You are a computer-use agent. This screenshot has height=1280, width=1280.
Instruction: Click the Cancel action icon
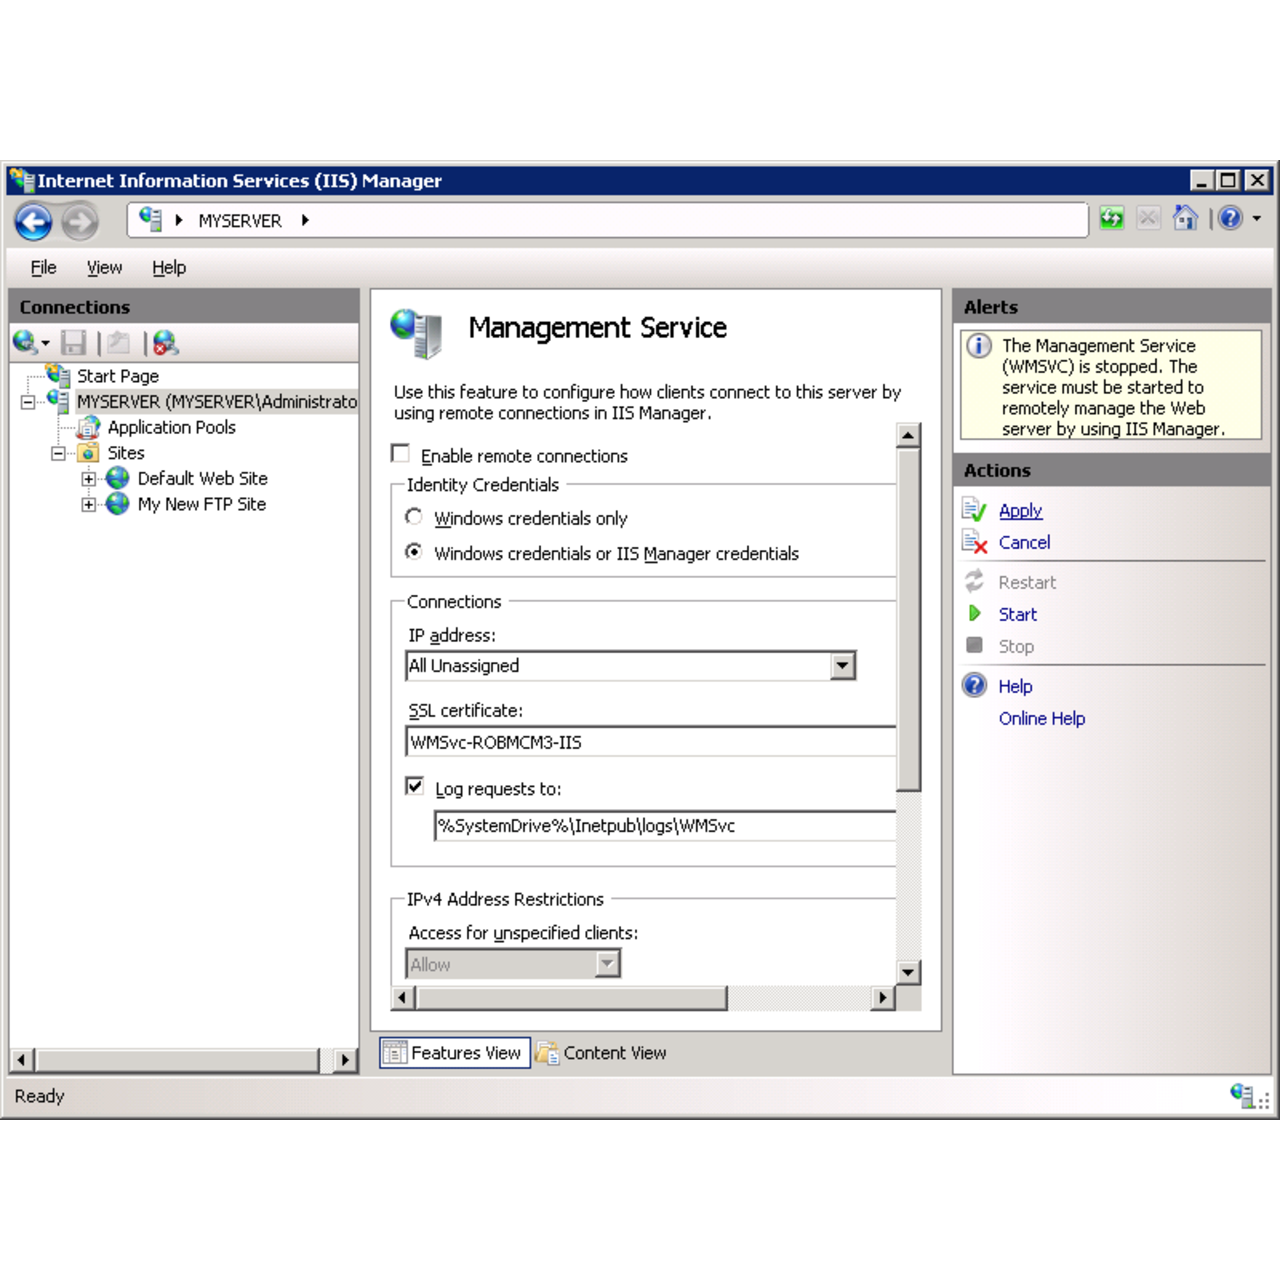click(974, 542)
